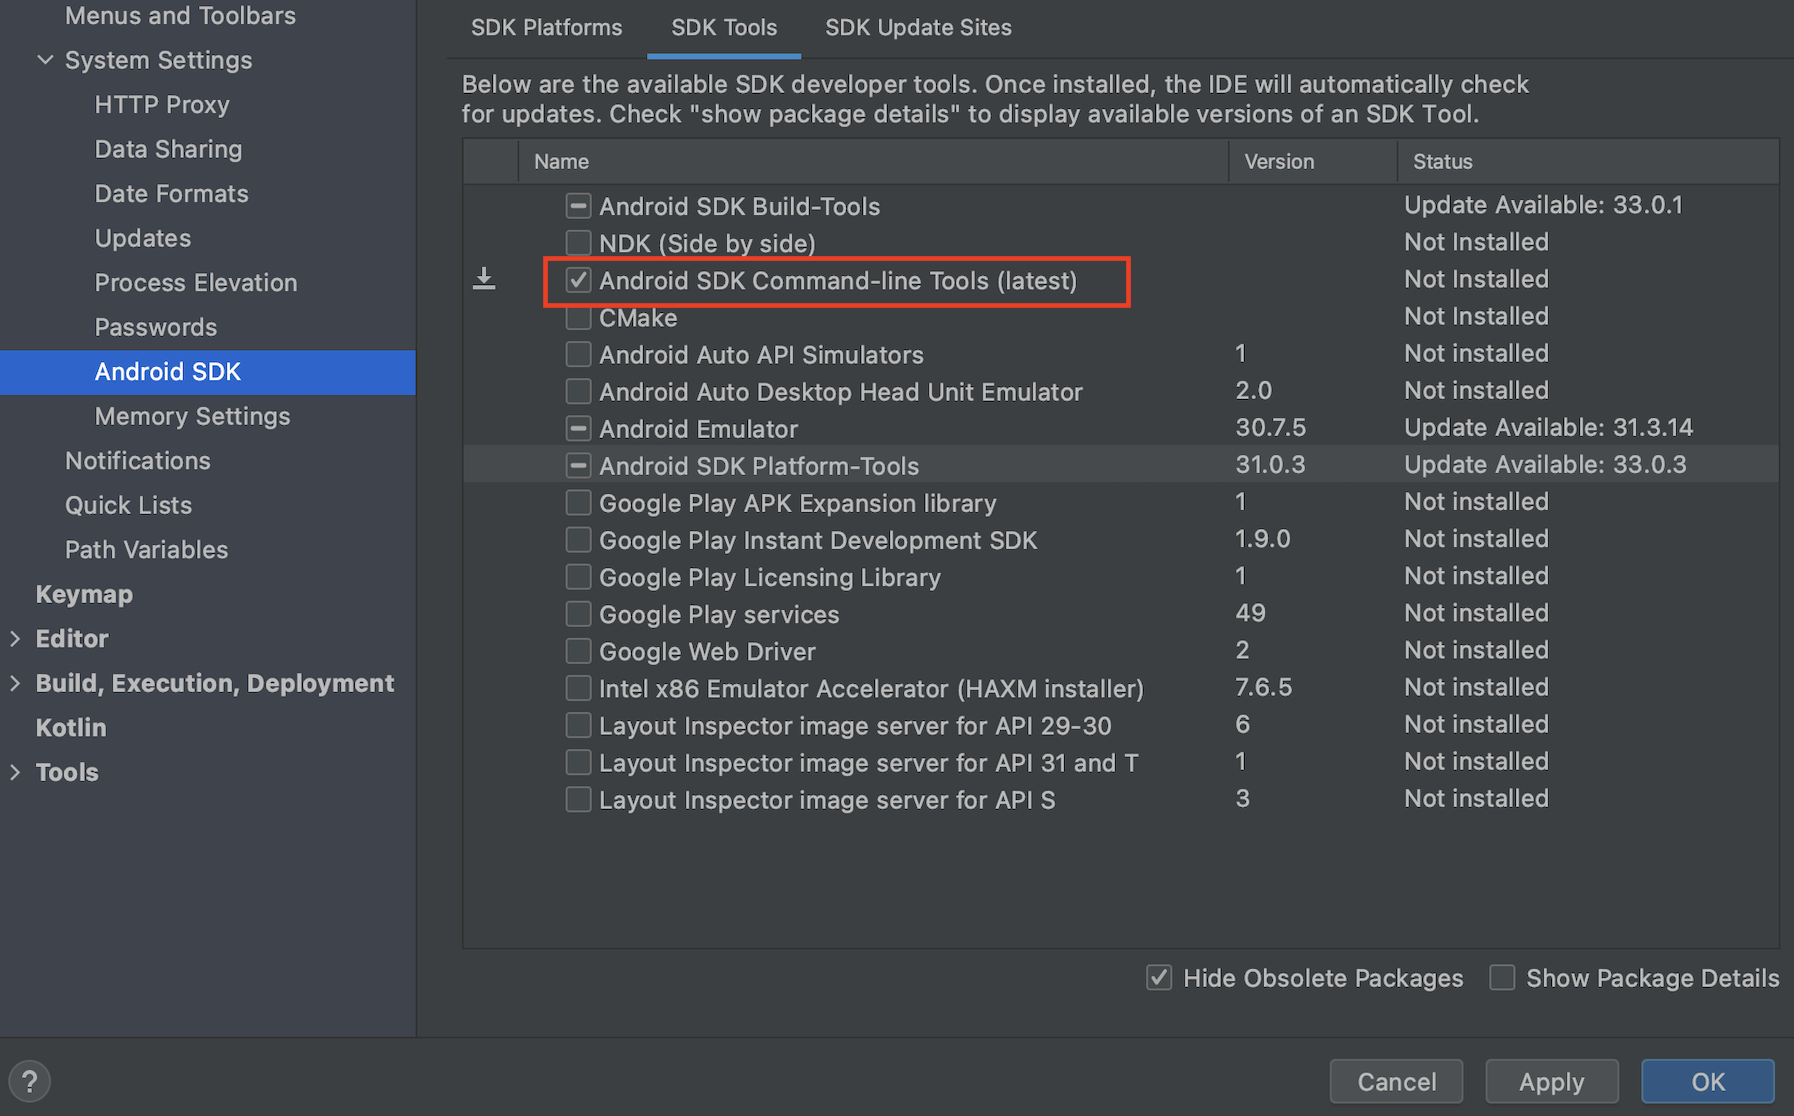Enable Android Auto API Simulators checkbox
The width and height of the screenshot is (1794, 1116).
pyautogui.click(x=578, y=354)
